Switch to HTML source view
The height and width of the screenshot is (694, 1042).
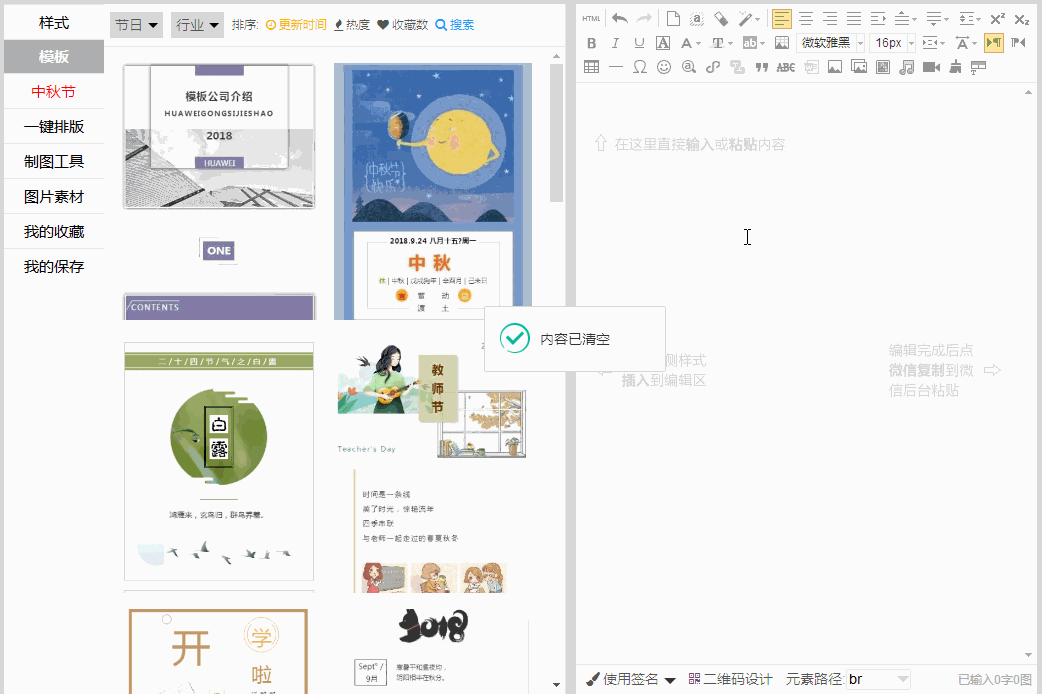pos(591,19)
